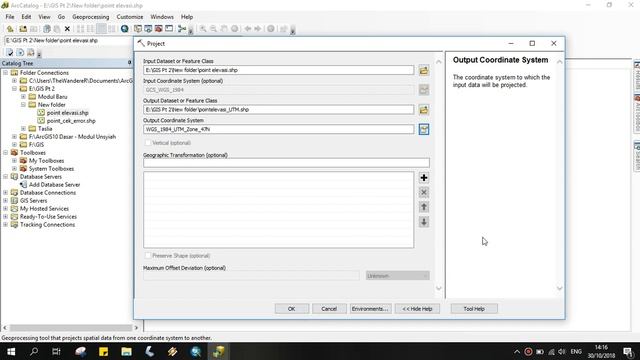Toggle the Preserve Shape (optional) checkbox
This screenshot has height=360, width=640.
148,256
